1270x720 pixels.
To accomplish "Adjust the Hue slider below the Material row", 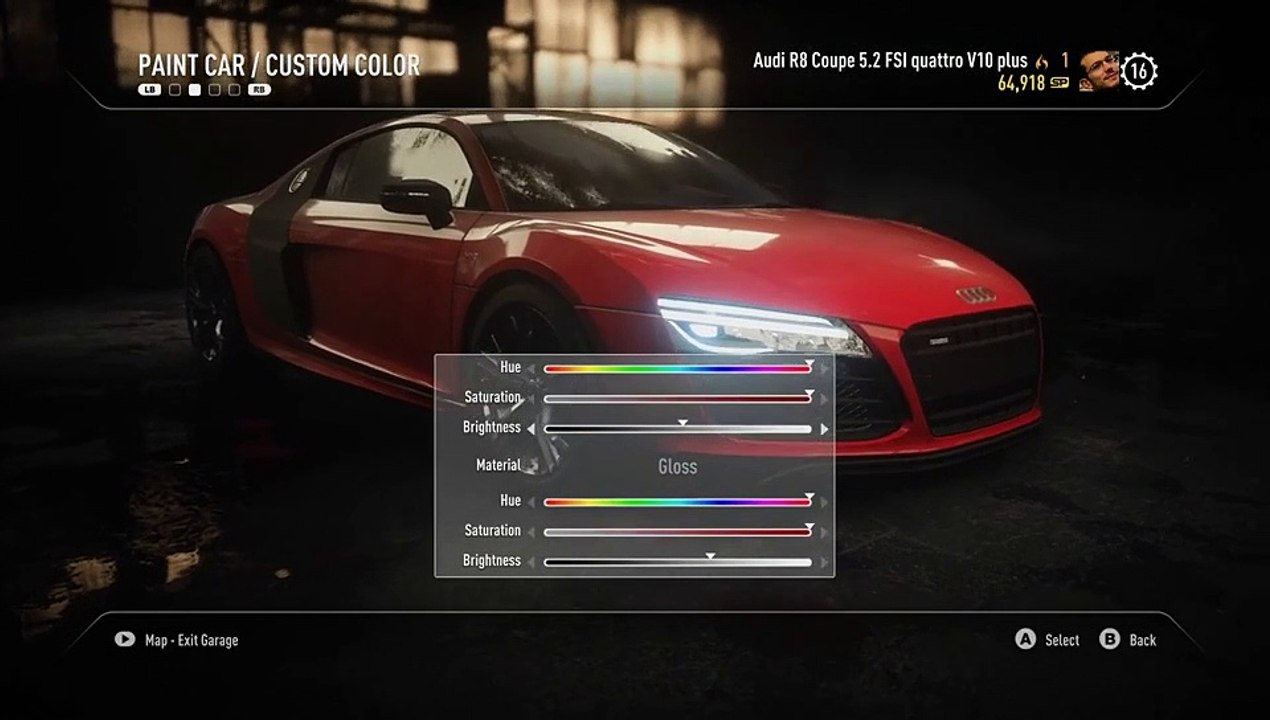I will coord(677,502).
